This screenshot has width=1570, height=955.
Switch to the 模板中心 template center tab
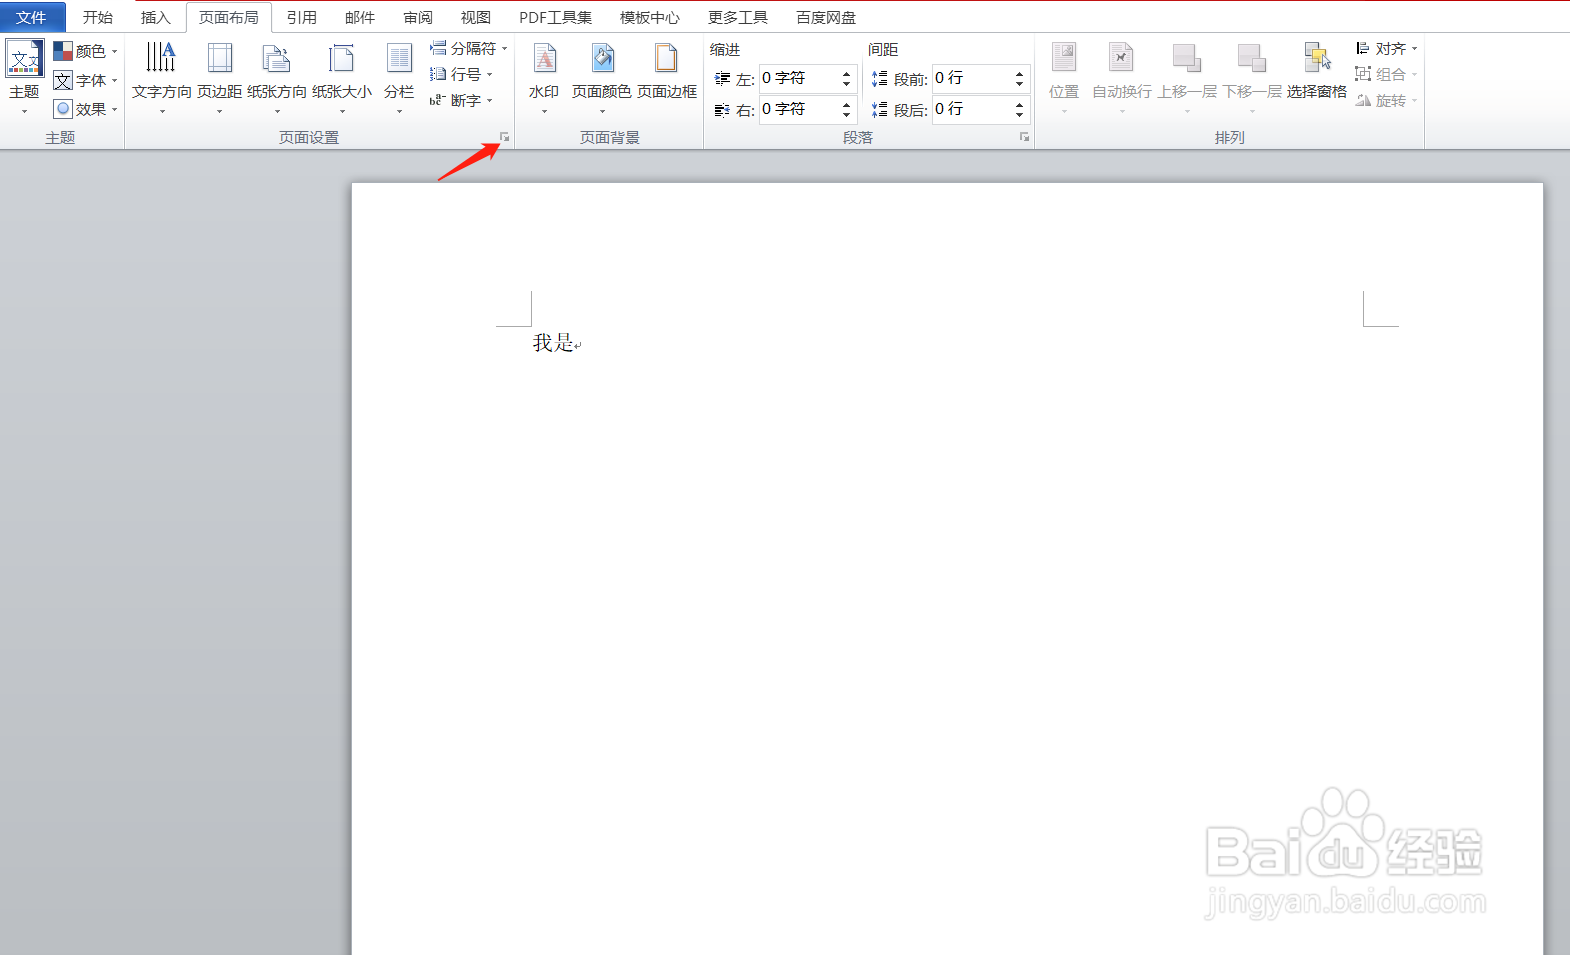(650, 17)
